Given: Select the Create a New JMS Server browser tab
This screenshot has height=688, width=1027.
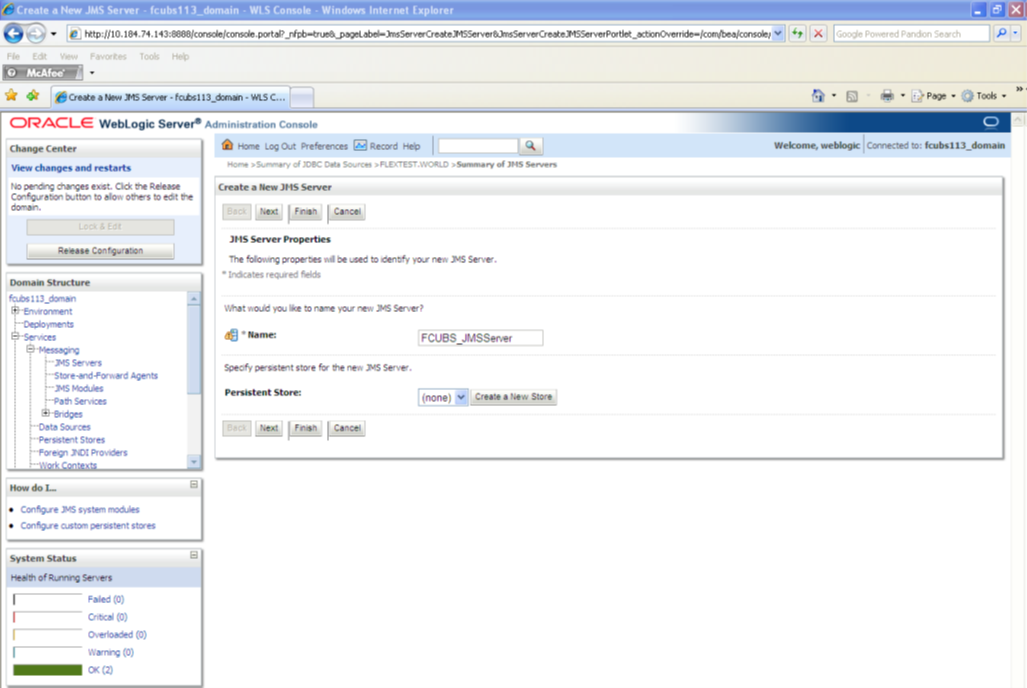Looking at the screenshot, I should tap(170, 97).
